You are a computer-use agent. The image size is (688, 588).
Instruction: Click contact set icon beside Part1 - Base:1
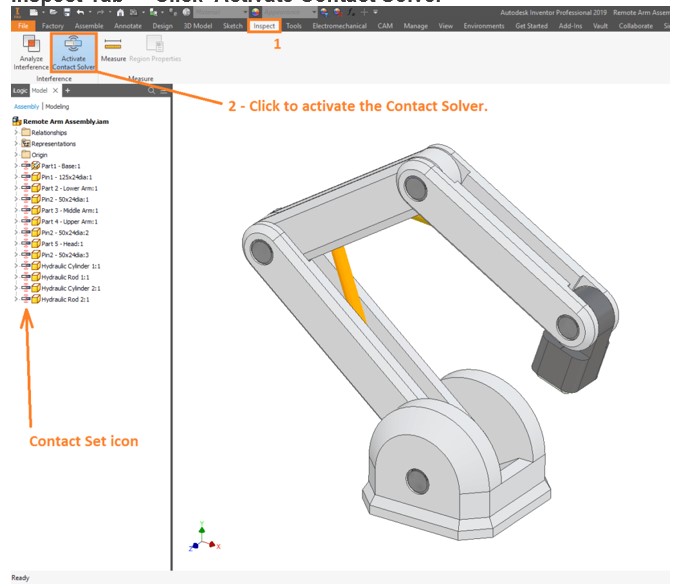click(x=25, y=166)
